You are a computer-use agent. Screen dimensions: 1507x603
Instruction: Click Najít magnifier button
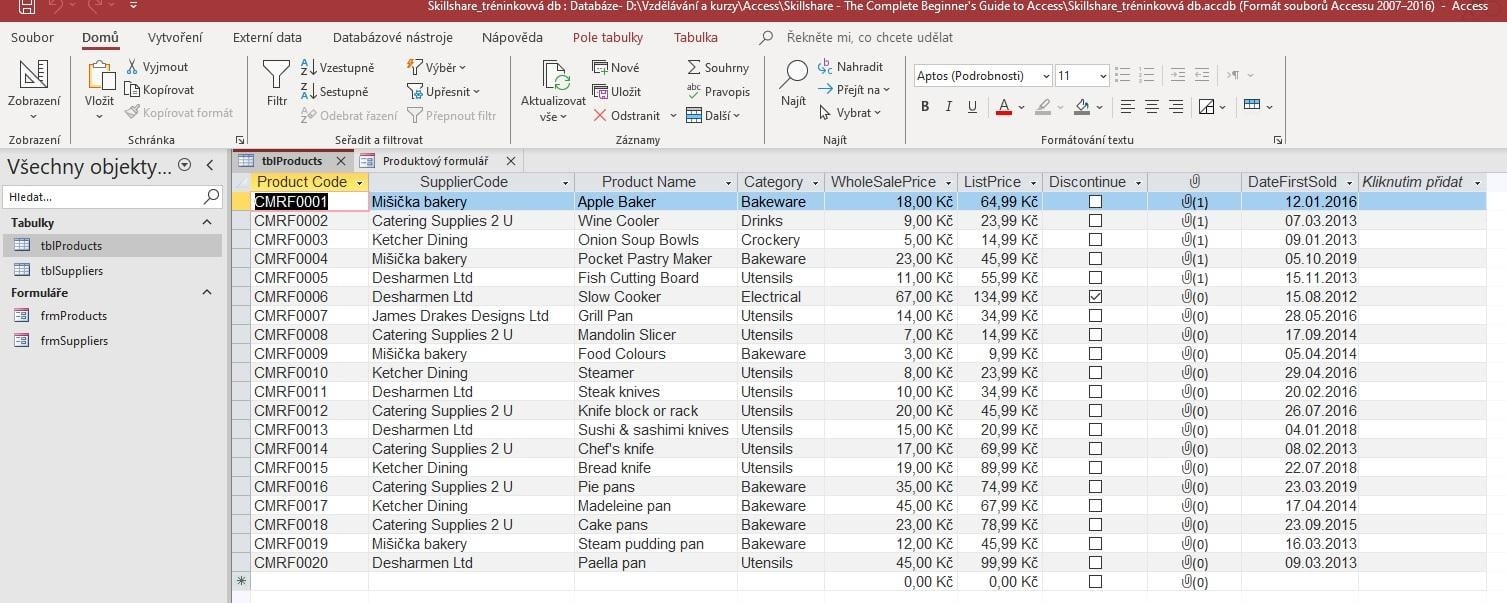coord(794,82)
